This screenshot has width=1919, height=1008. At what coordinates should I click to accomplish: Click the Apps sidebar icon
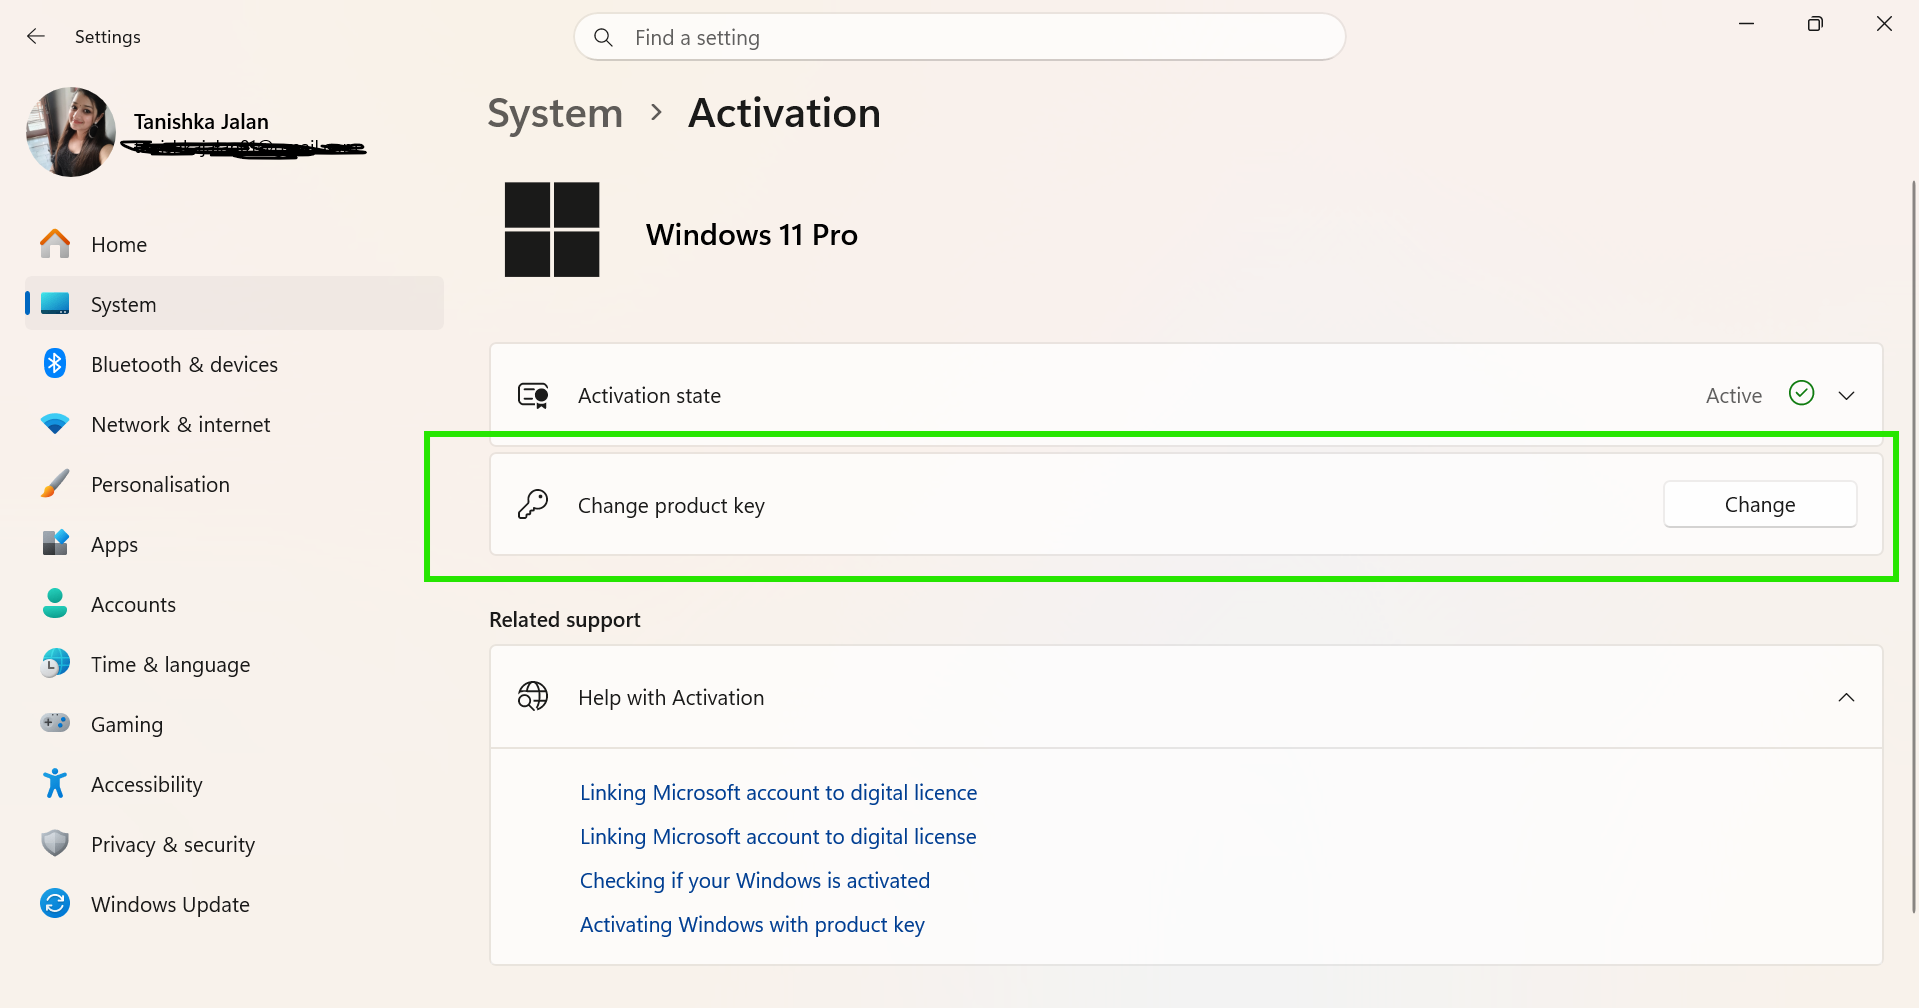click(x=55, y=543)
